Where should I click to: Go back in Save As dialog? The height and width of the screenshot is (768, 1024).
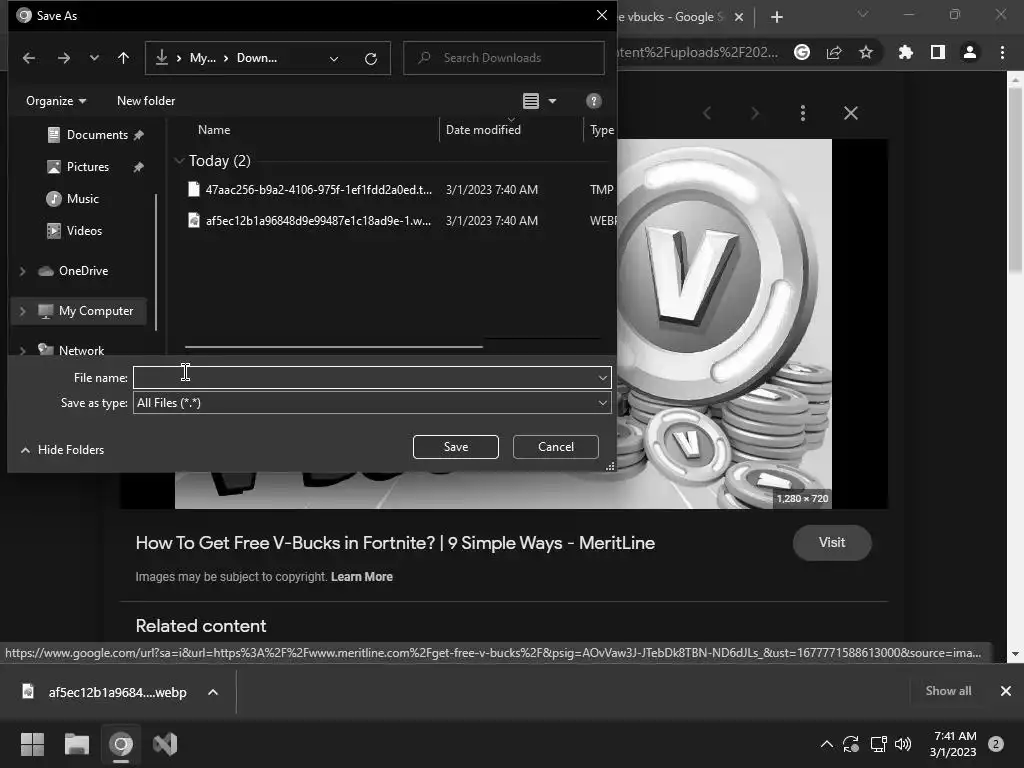29,58
